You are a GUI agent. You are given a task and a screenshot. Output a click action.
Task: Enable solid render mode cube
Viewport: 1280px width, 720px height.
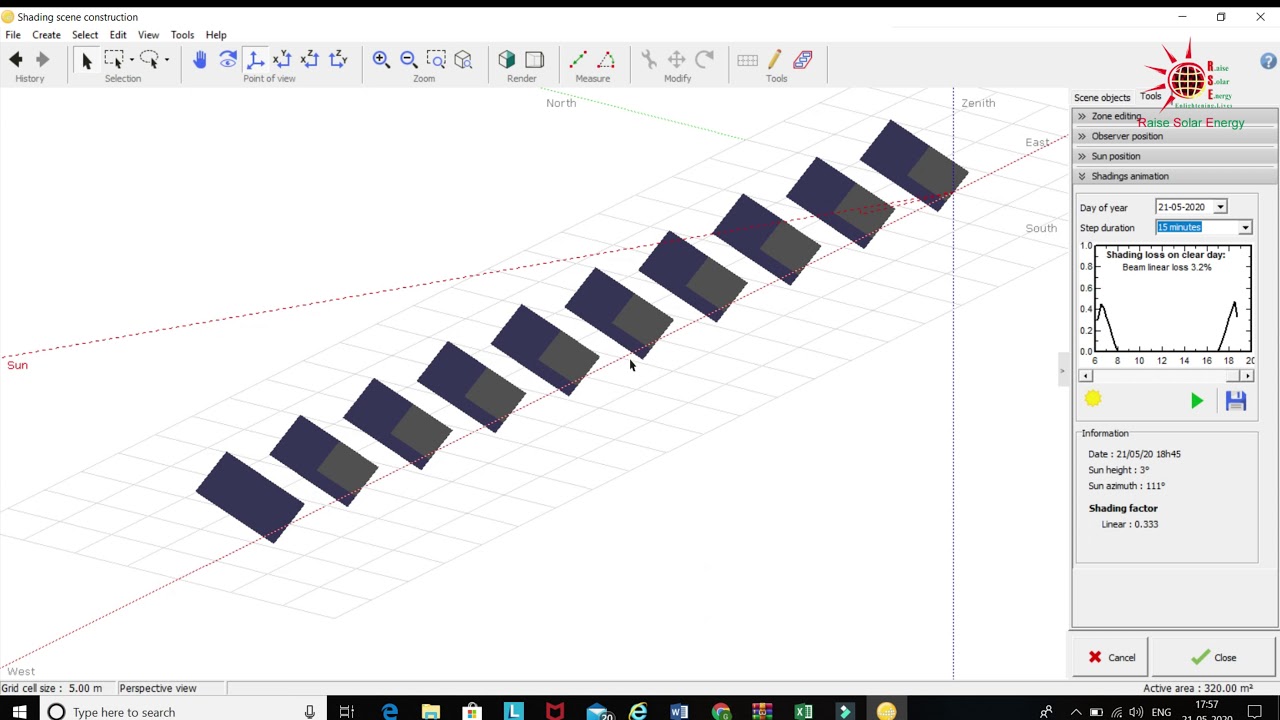coord(507,60)
